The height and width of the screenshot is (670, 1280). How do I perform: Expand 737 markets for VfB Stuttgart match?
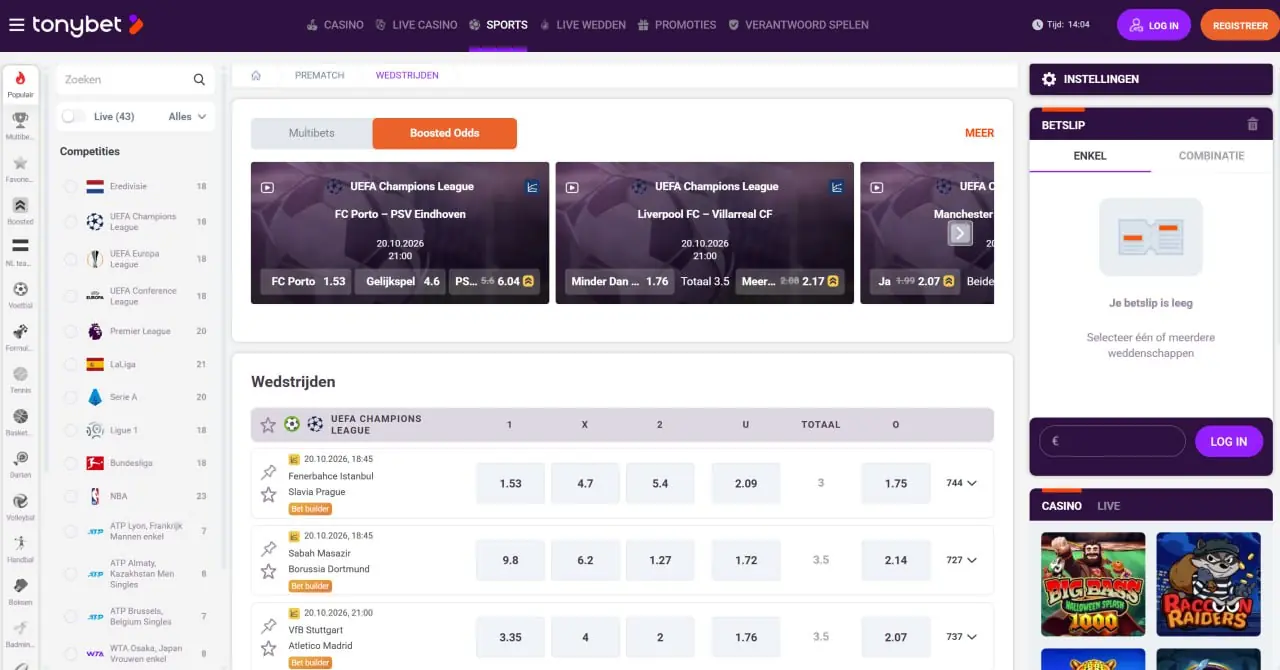(x=961, y=637)
